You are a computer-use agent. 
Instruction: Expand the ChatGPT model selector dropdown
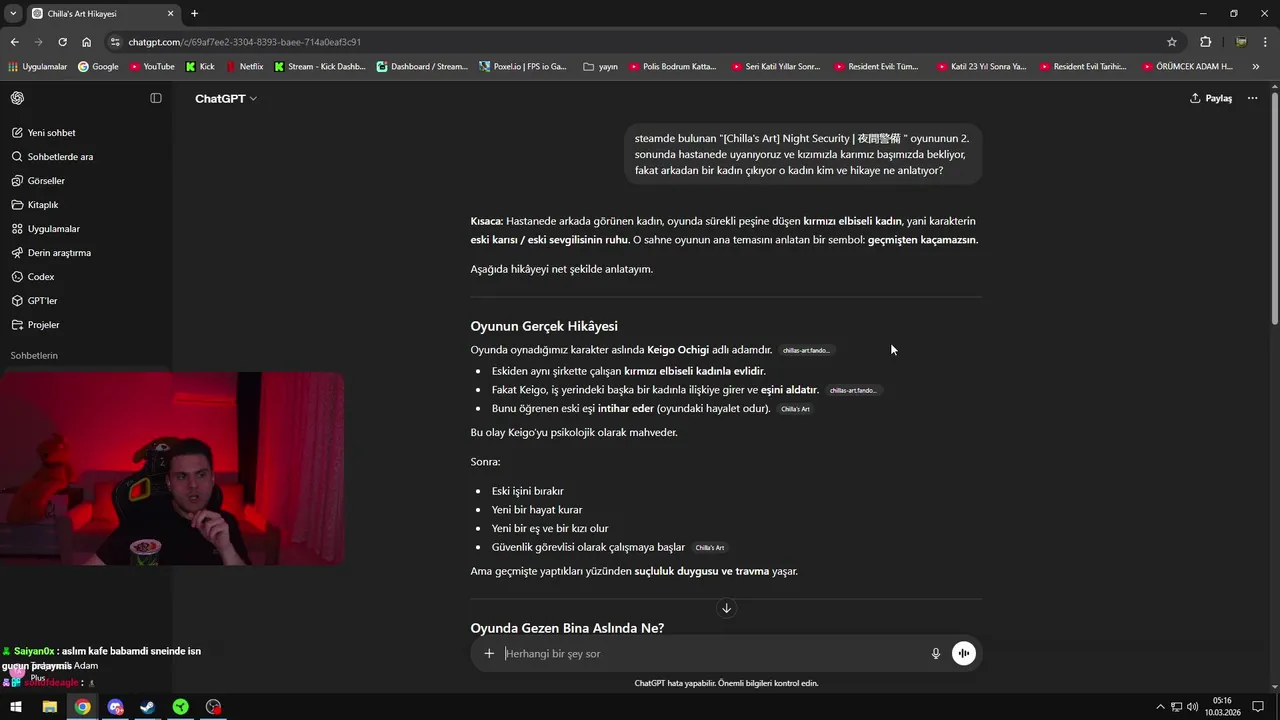click(x=226, y=99)
